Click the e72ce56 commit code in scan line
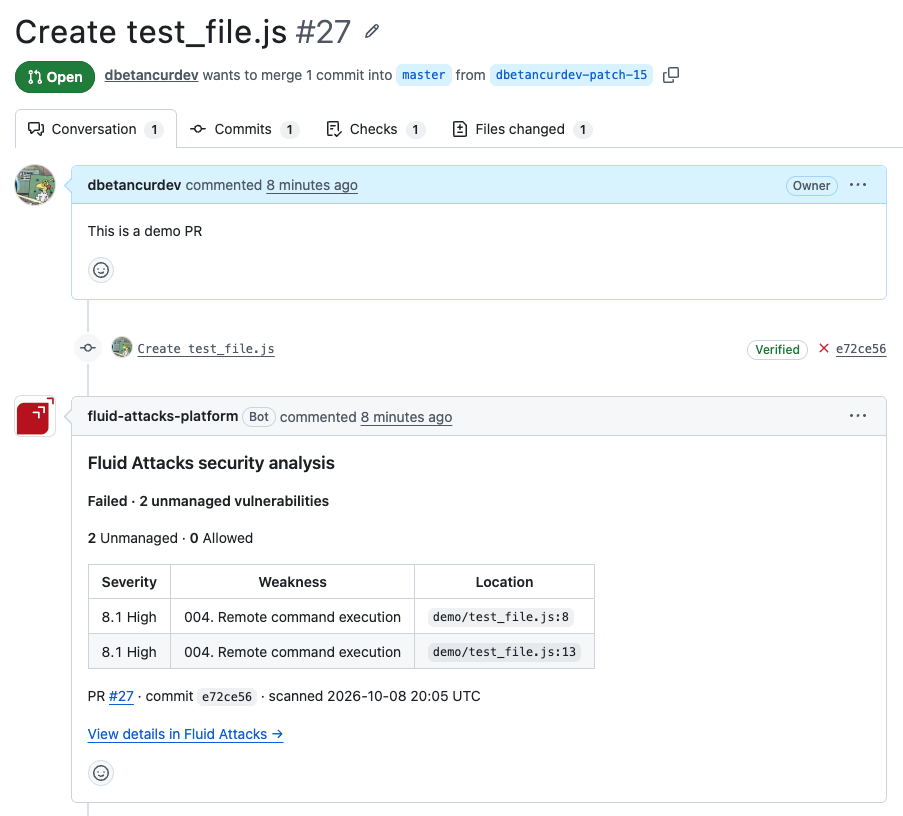 pos(227,697)
